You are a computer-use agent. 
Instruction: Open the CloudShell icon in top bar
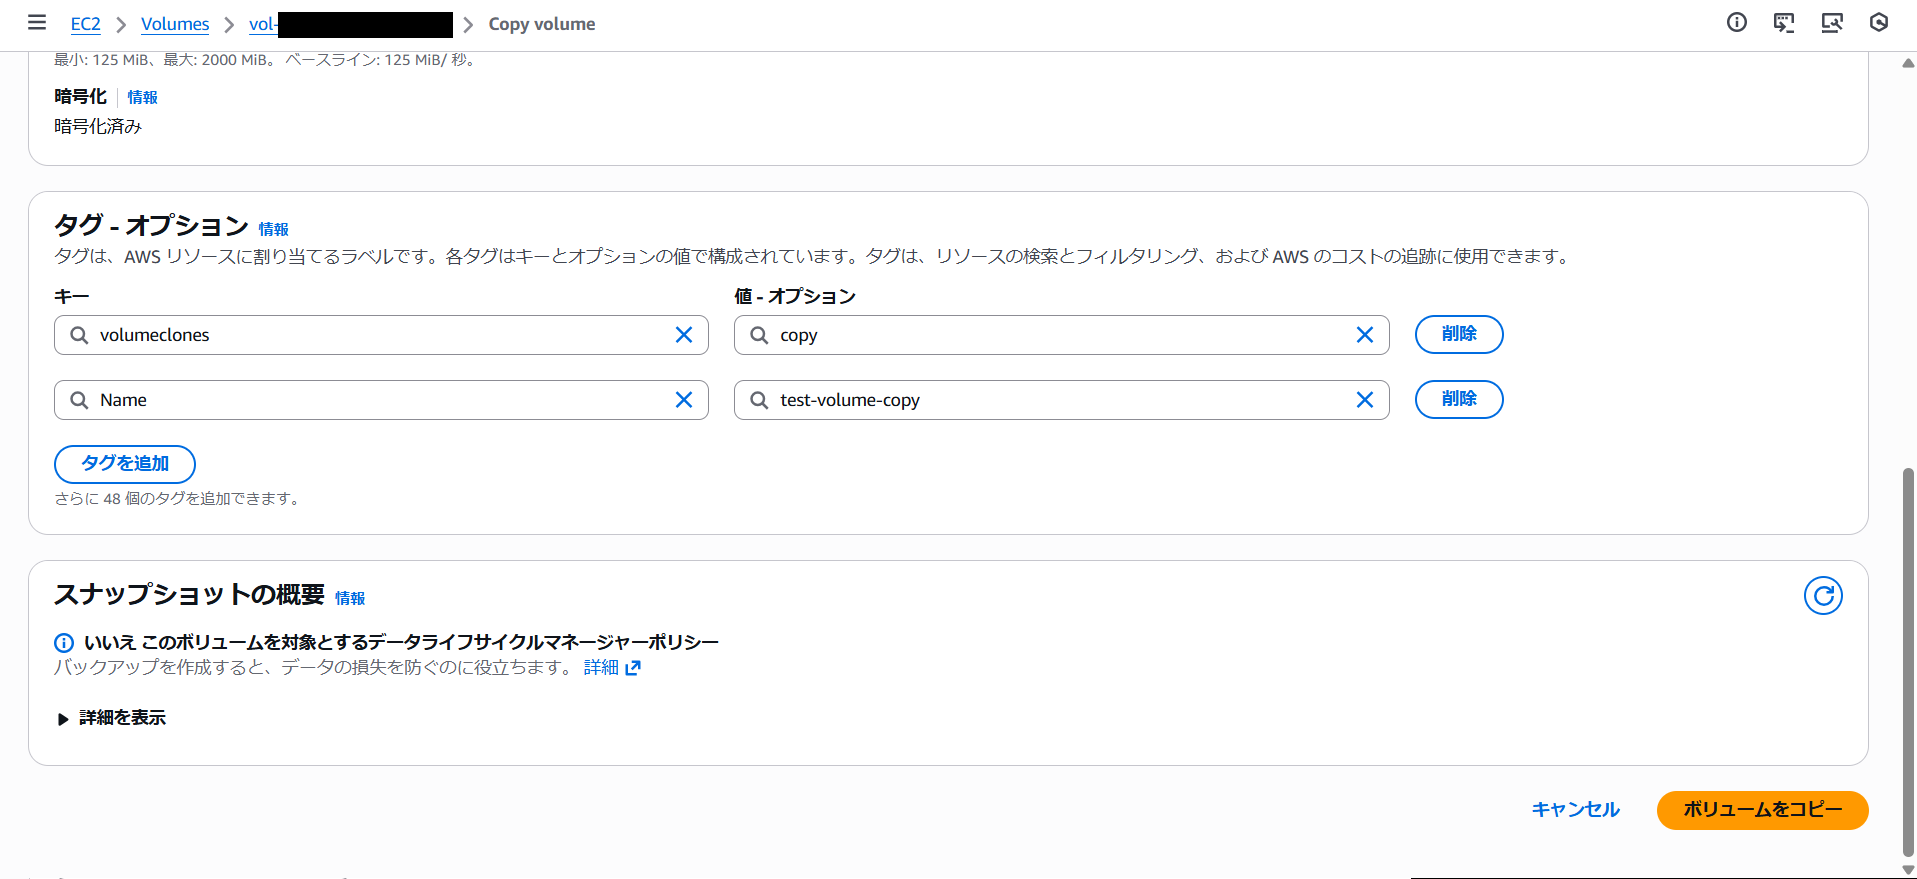tap(1784, 23)
